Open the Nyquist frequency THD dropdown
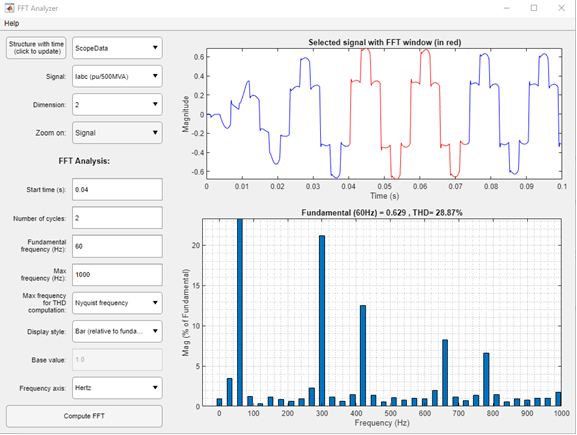Screen dimensions: 577x435 pos(117,303)
